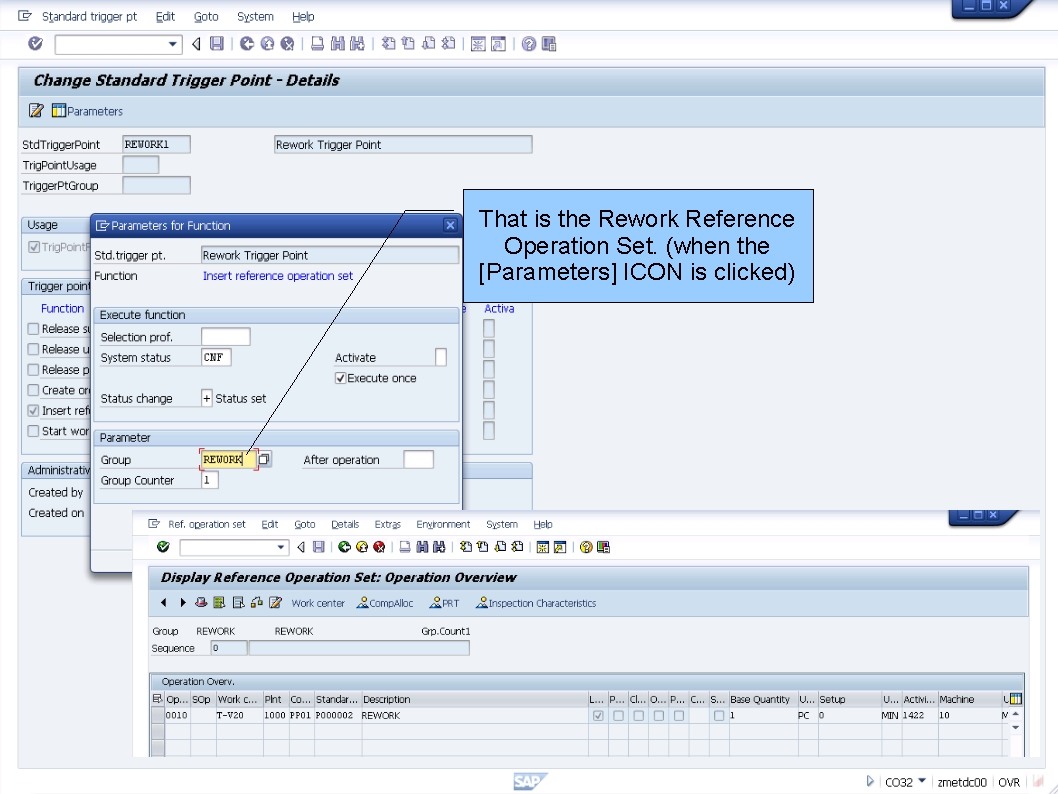Close the Parameters for Function dialog

pyautogui.click(x=450, y=225)
